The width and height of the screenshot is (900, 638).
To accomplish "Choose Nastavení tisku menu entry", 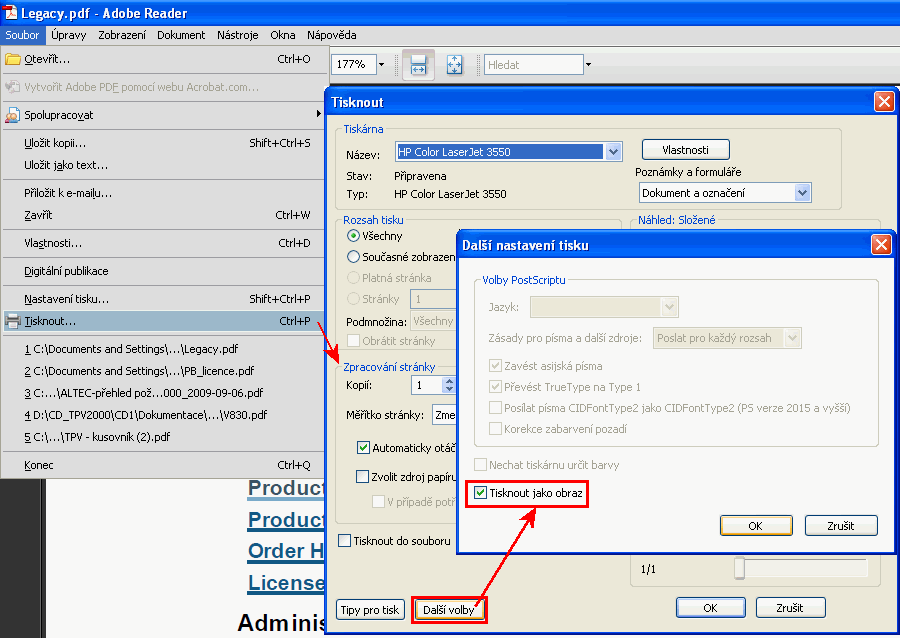I will pyautogui.click(x=163, y=299).
